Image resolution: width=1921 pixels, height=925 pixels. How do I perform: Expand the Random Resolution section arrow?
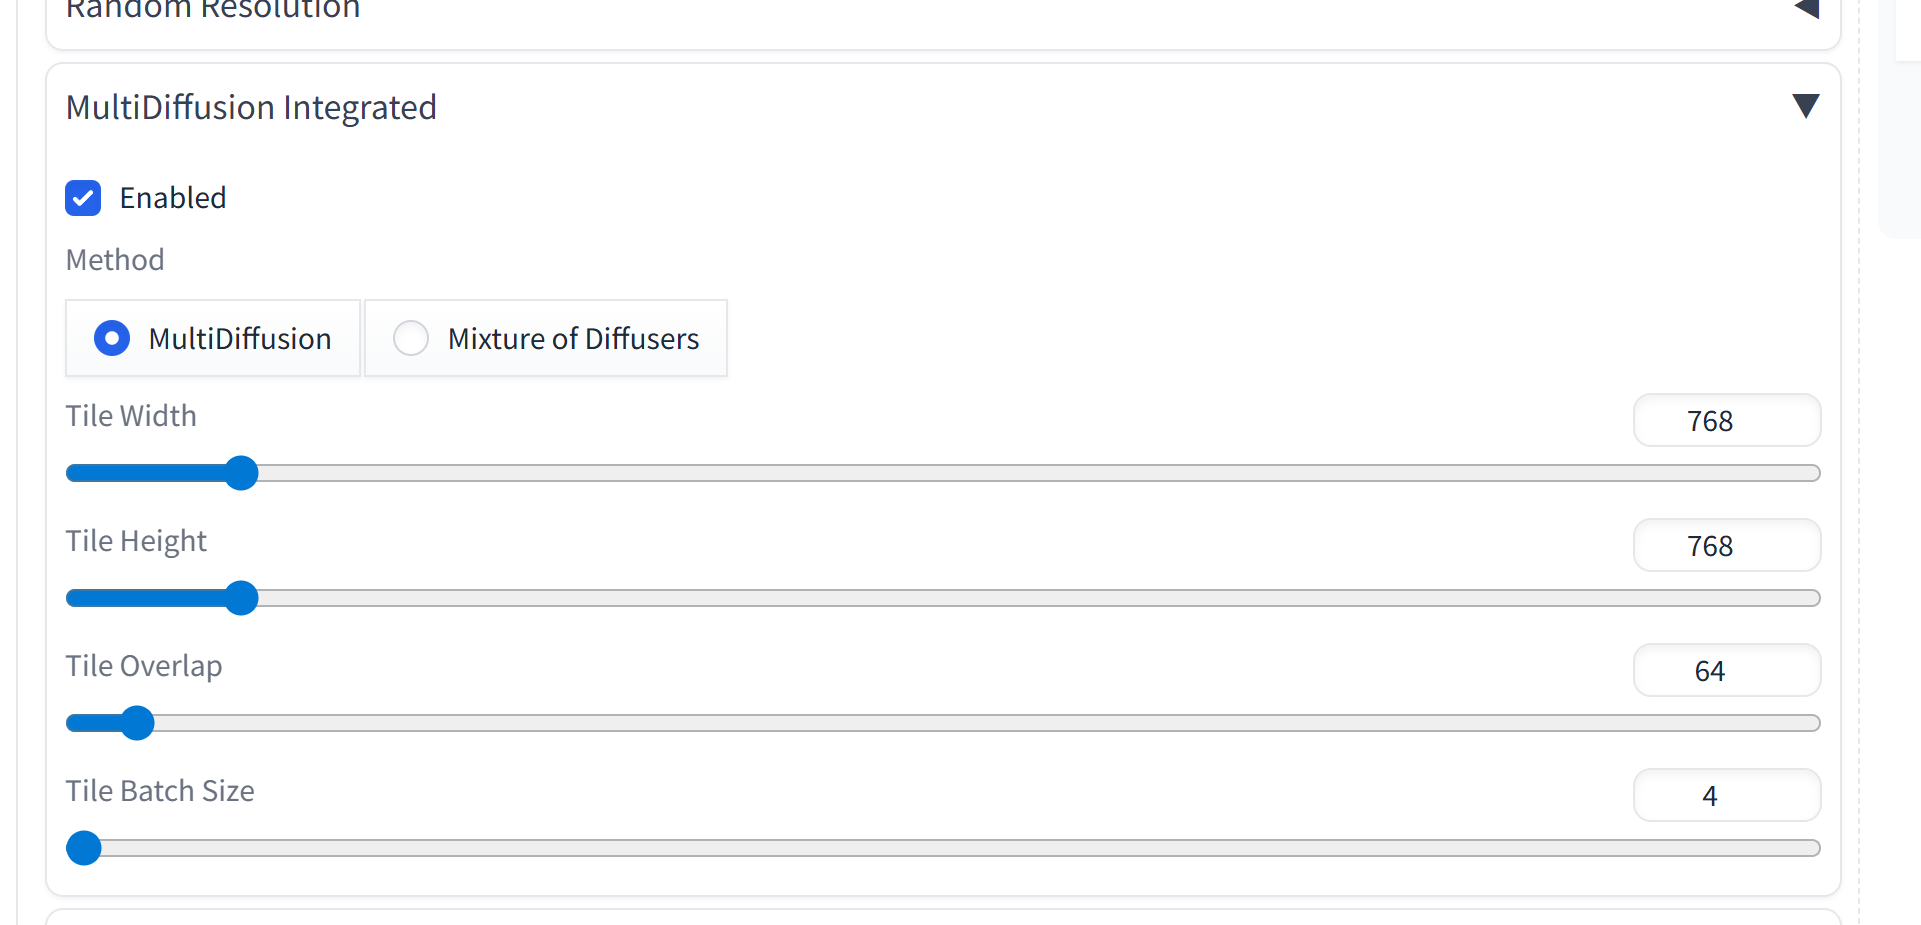point(1806,9)
